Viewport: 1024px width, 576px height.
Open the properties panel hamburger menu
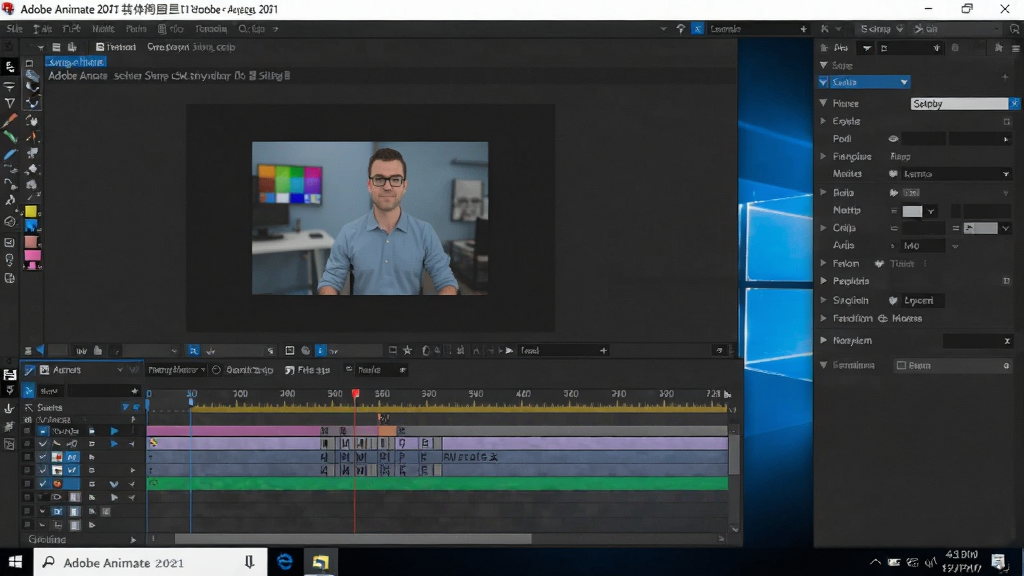tap(1016, 48)
